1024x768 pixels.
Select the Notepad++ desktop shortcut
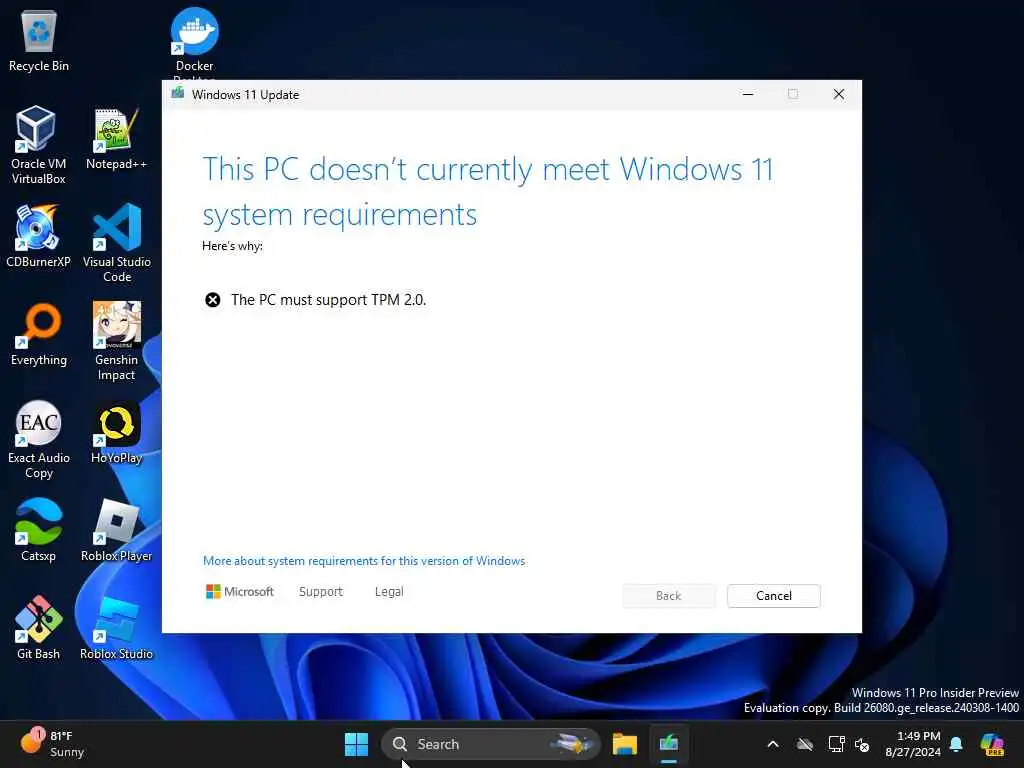[x=116, y=138]
